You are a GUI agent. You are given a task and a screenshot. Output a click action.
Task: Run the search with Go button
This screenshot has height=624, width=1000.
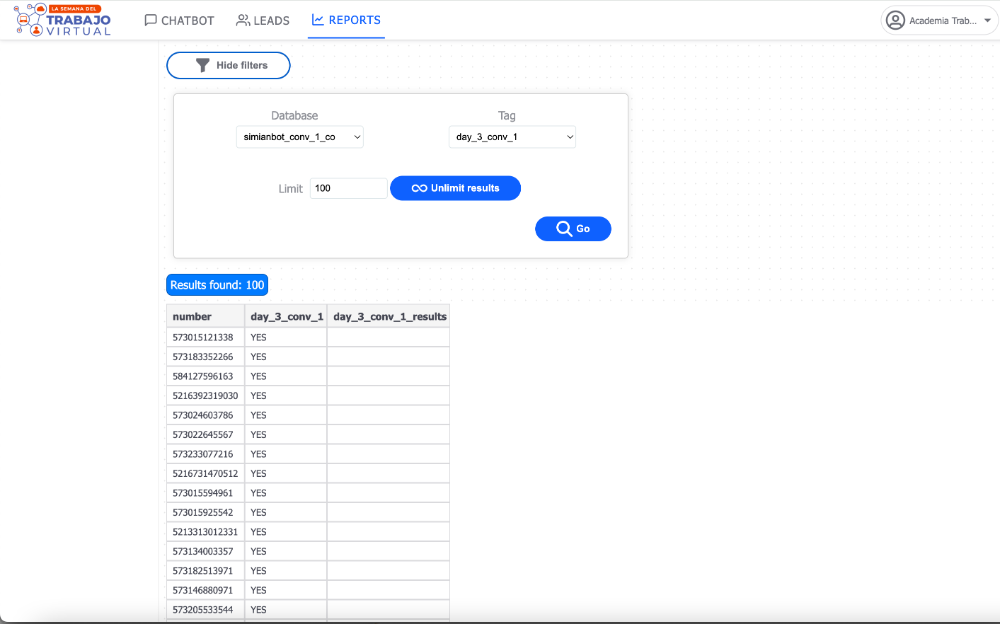(x=573, y=228)
